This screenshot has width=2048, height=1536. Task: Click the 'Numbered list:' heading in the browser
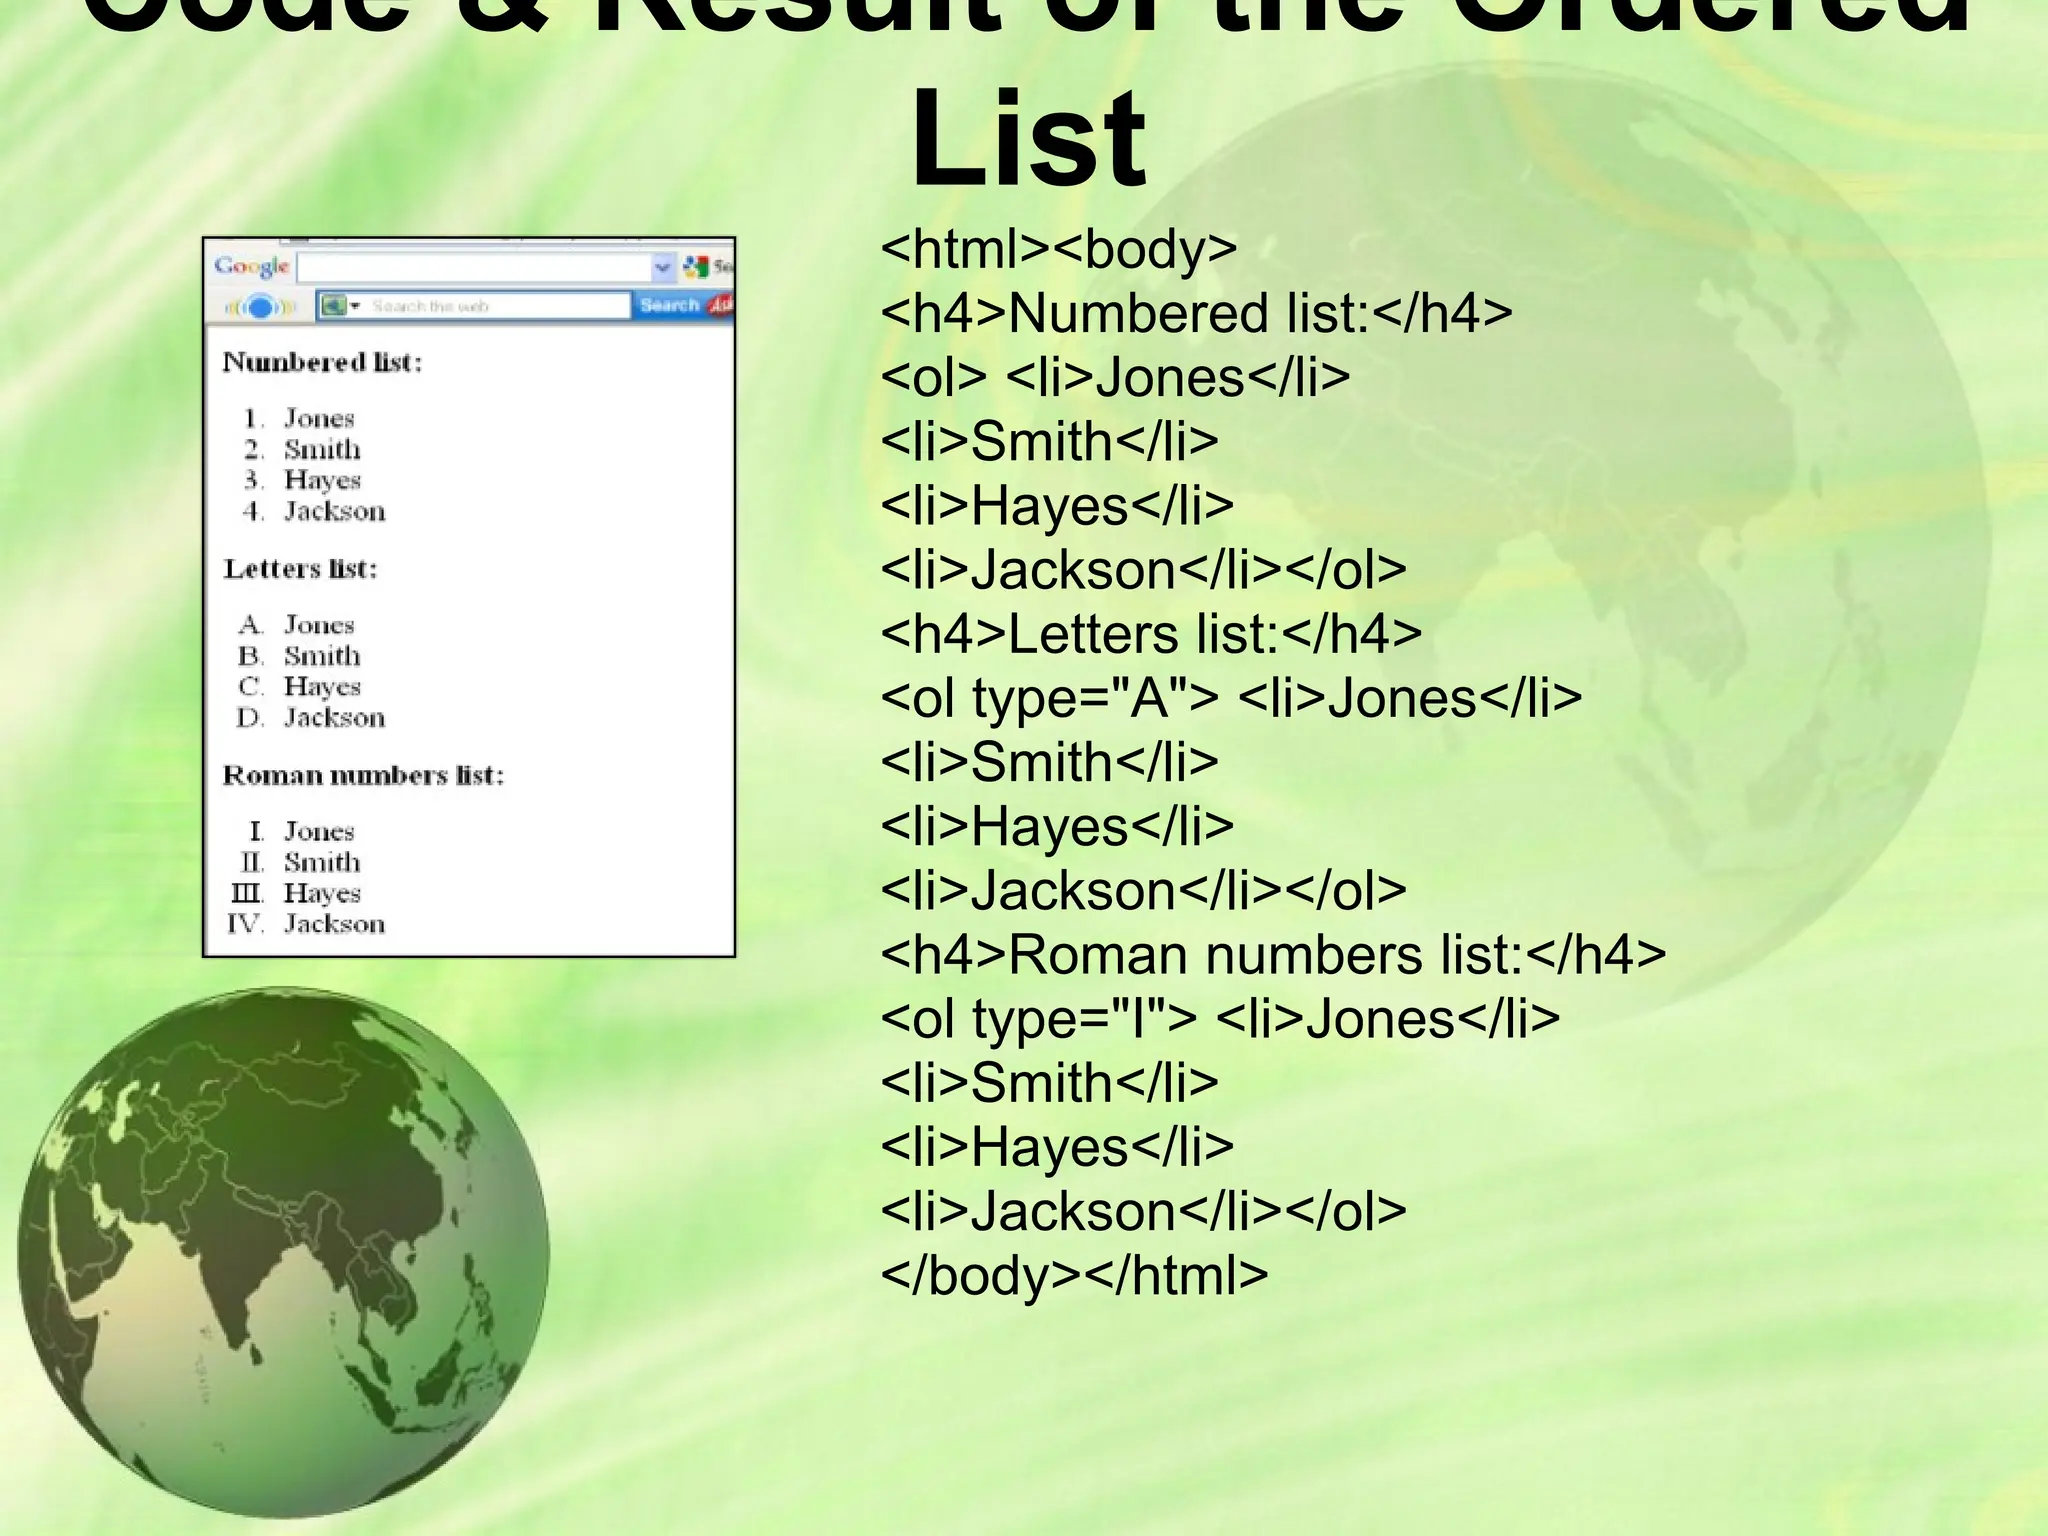tap(322, 362)
